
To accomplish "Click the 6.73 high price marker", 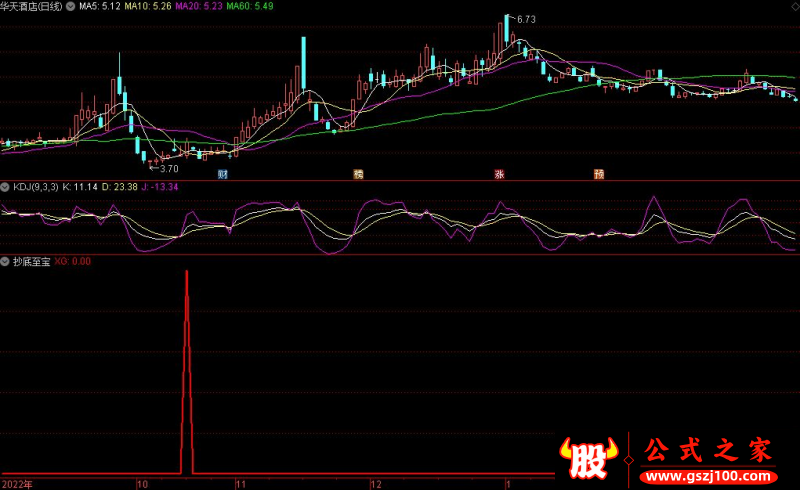I will coord(525,19).
